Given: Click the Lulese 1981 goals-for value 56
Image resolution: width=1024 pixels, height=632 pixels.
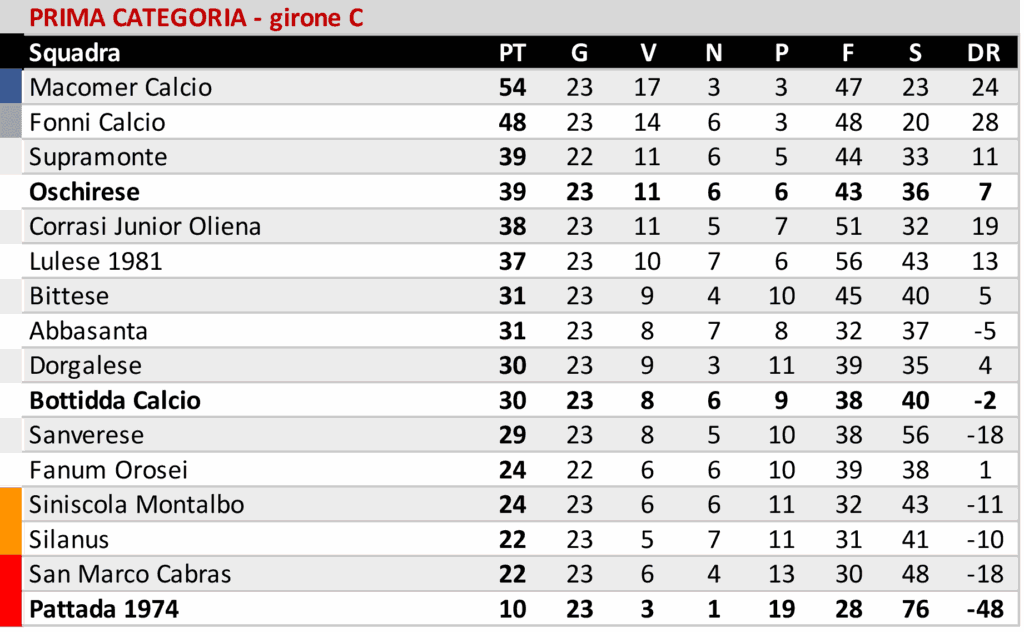Looking at the screenshot, I should [848, 262].
